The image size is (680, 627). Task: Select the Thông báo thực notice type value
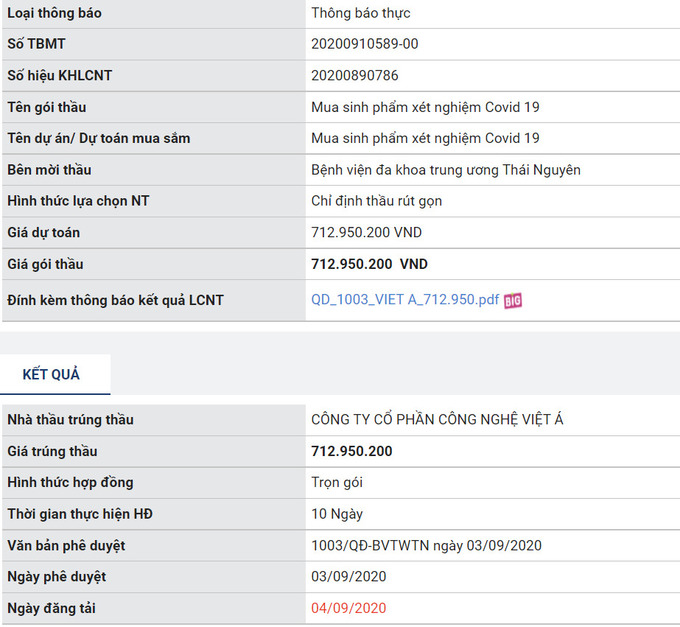pyautogui.click(x=360, y=13)
